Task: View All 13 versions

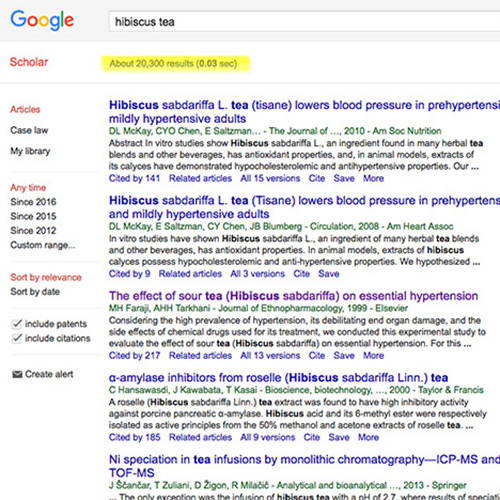Action: coord(270,355)
